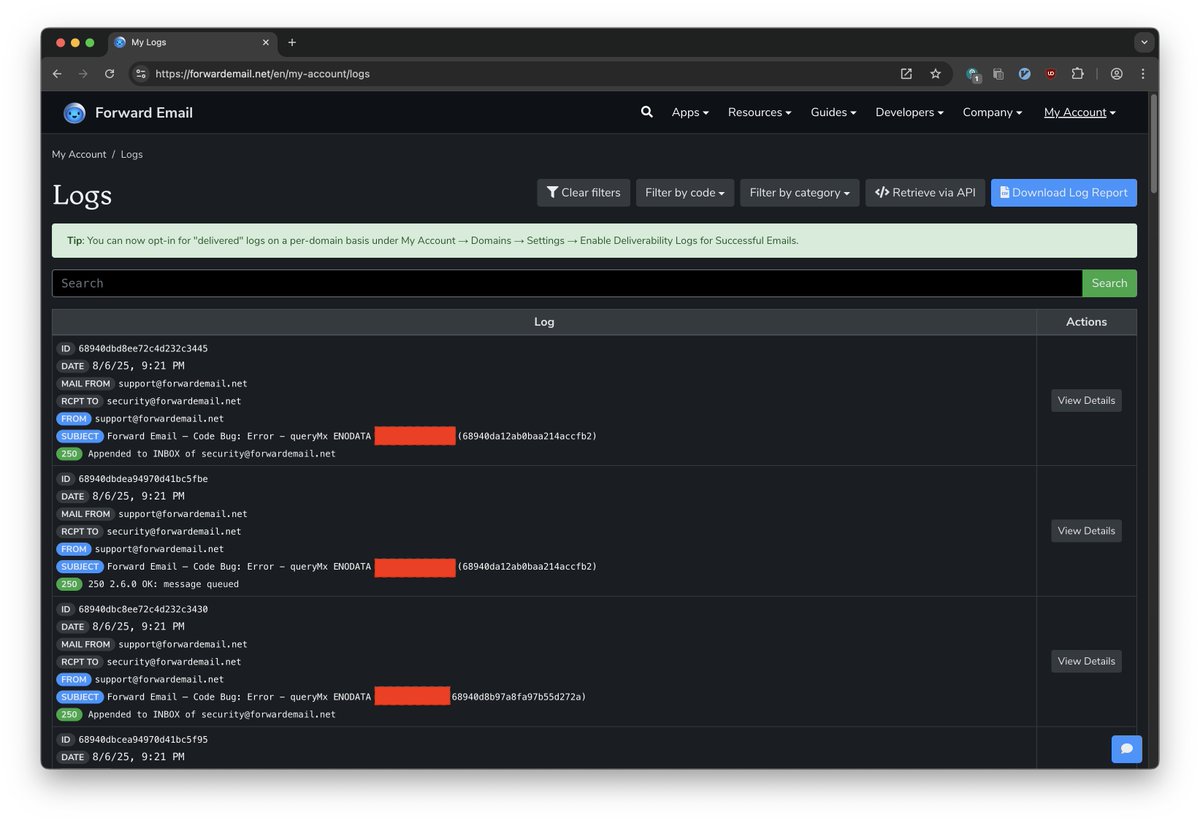Click the macOS yellow minimize window button

[75, 43]
